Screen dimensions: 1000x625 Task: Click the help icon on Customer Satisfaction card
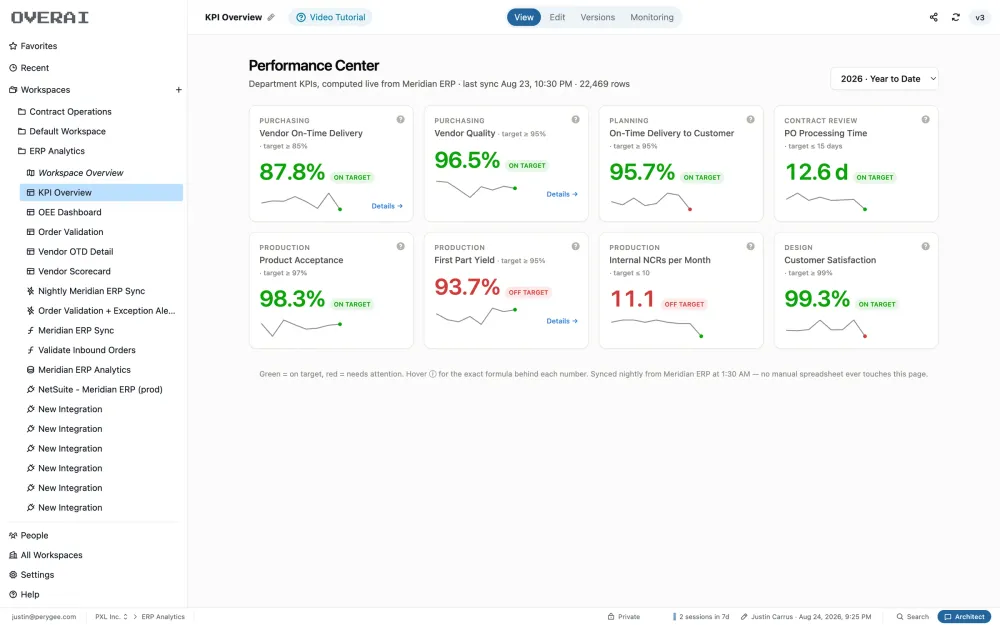coord(925,246)
